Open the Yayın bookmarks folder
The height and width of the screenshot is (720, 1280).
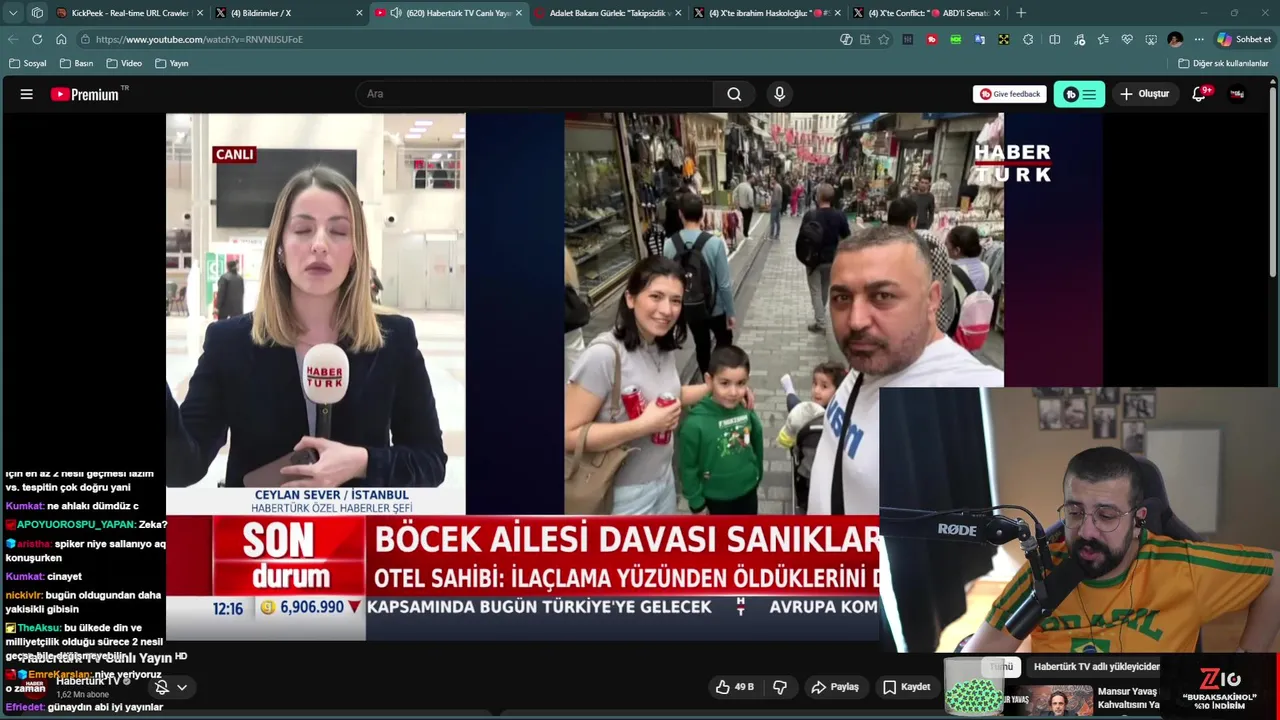172,63
